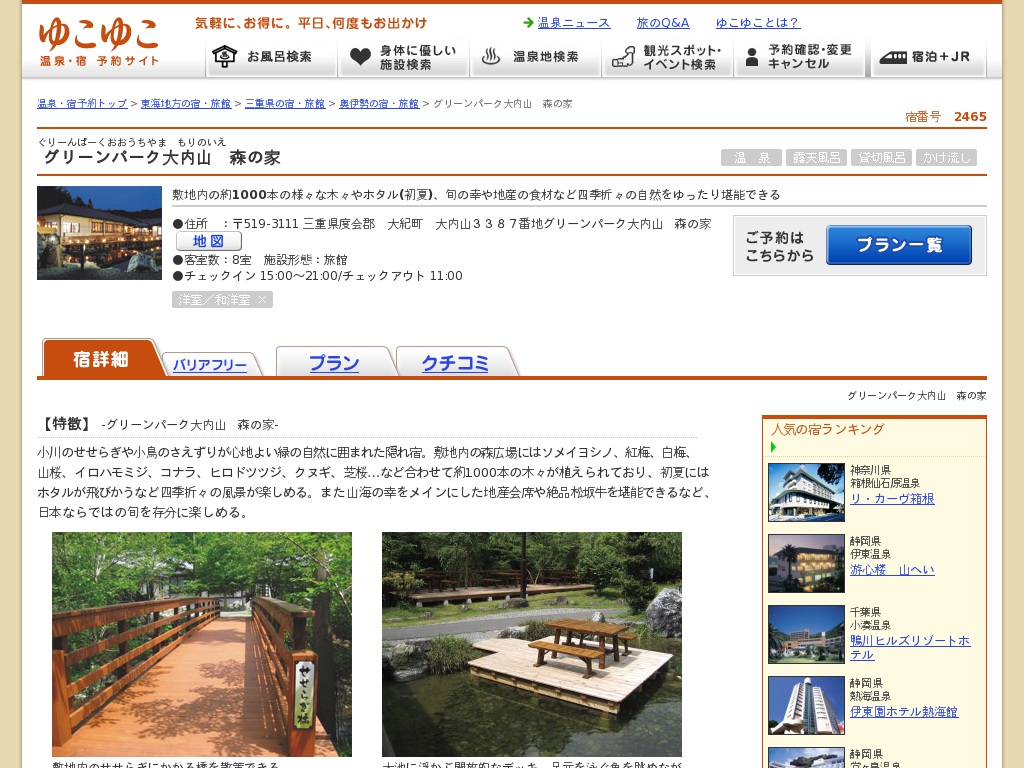Open the リ・カーヴ箱根 ranking link

[892, 499]
